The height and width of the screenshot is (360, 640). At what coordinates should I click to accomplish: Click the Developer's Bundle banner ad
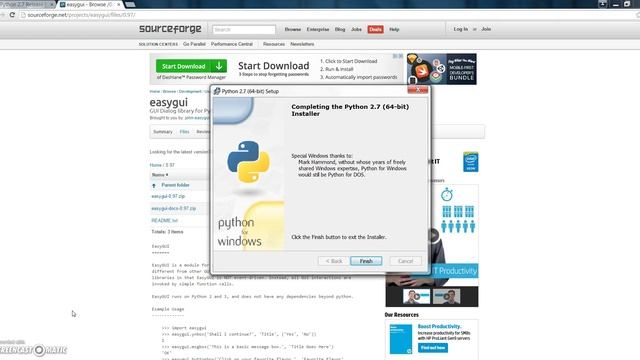(442, 69)
